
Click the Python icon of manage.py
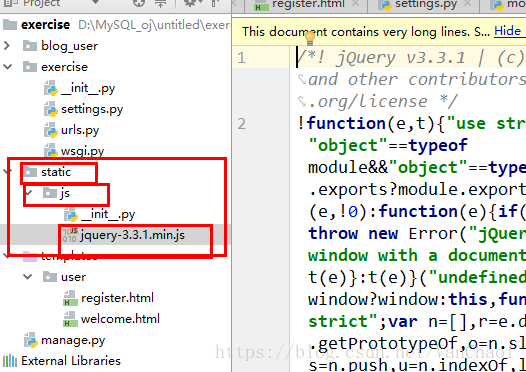click(x=31, y=340)
